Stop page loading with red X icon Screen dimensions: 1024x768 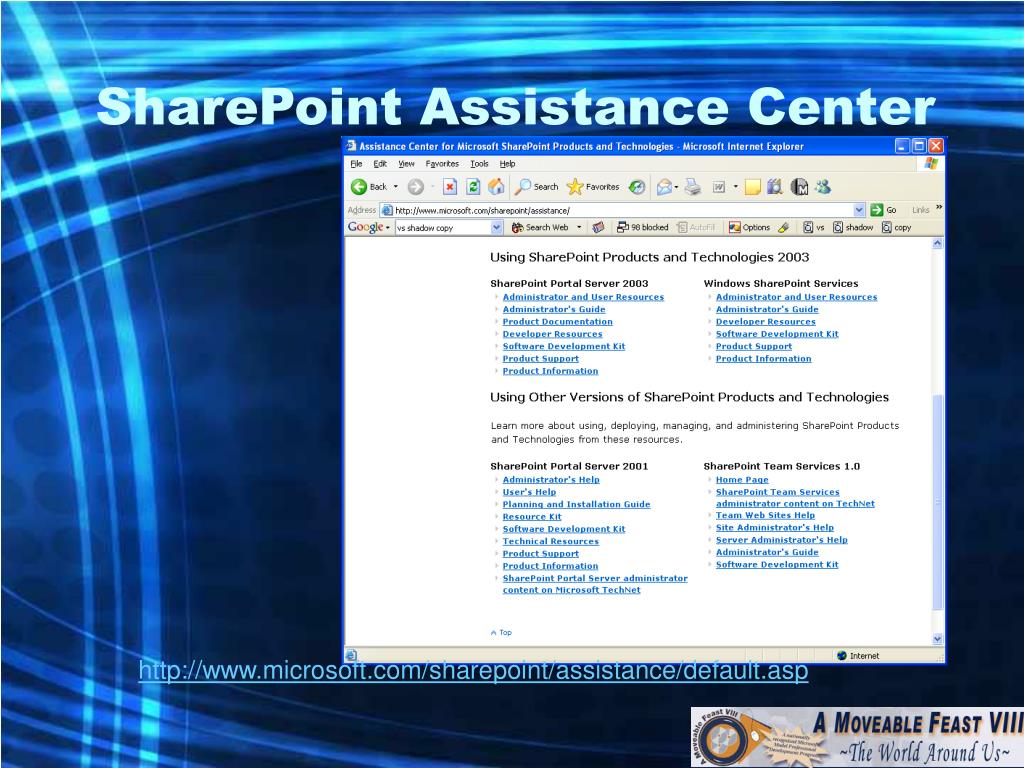[450, 187]
